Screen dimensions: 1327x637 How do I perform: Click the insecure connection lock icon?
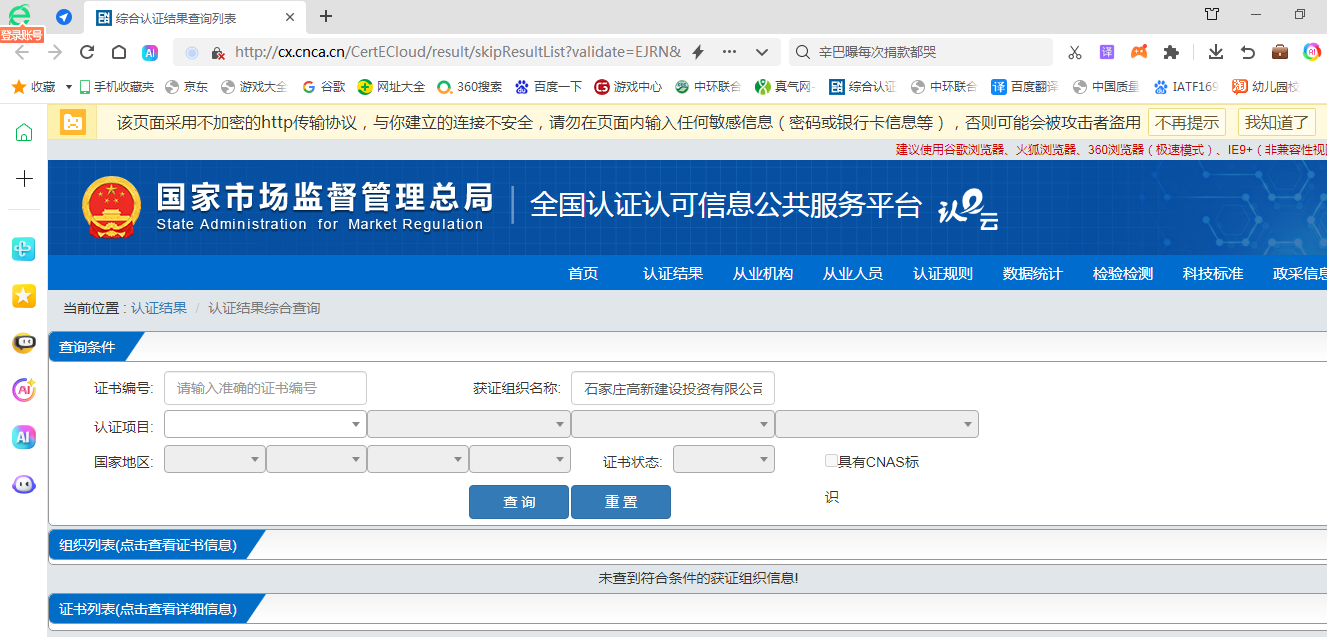217,52
